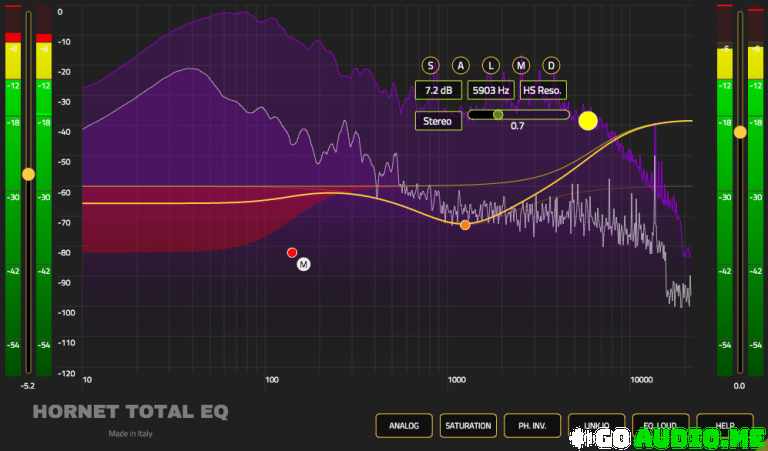
Task: Click the 1000 frequency axis label
Action: click(x=456, y=380)
